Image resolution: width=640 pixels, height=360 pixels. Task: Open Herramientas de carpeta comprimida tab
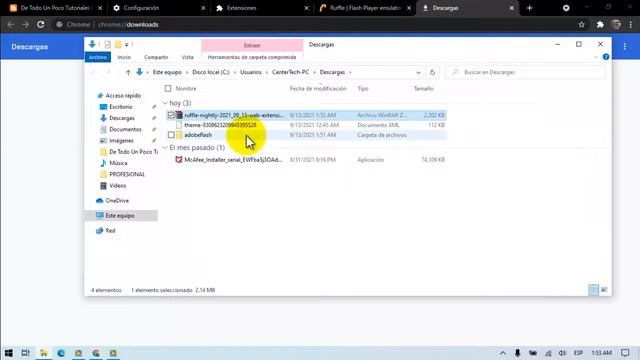252,57
